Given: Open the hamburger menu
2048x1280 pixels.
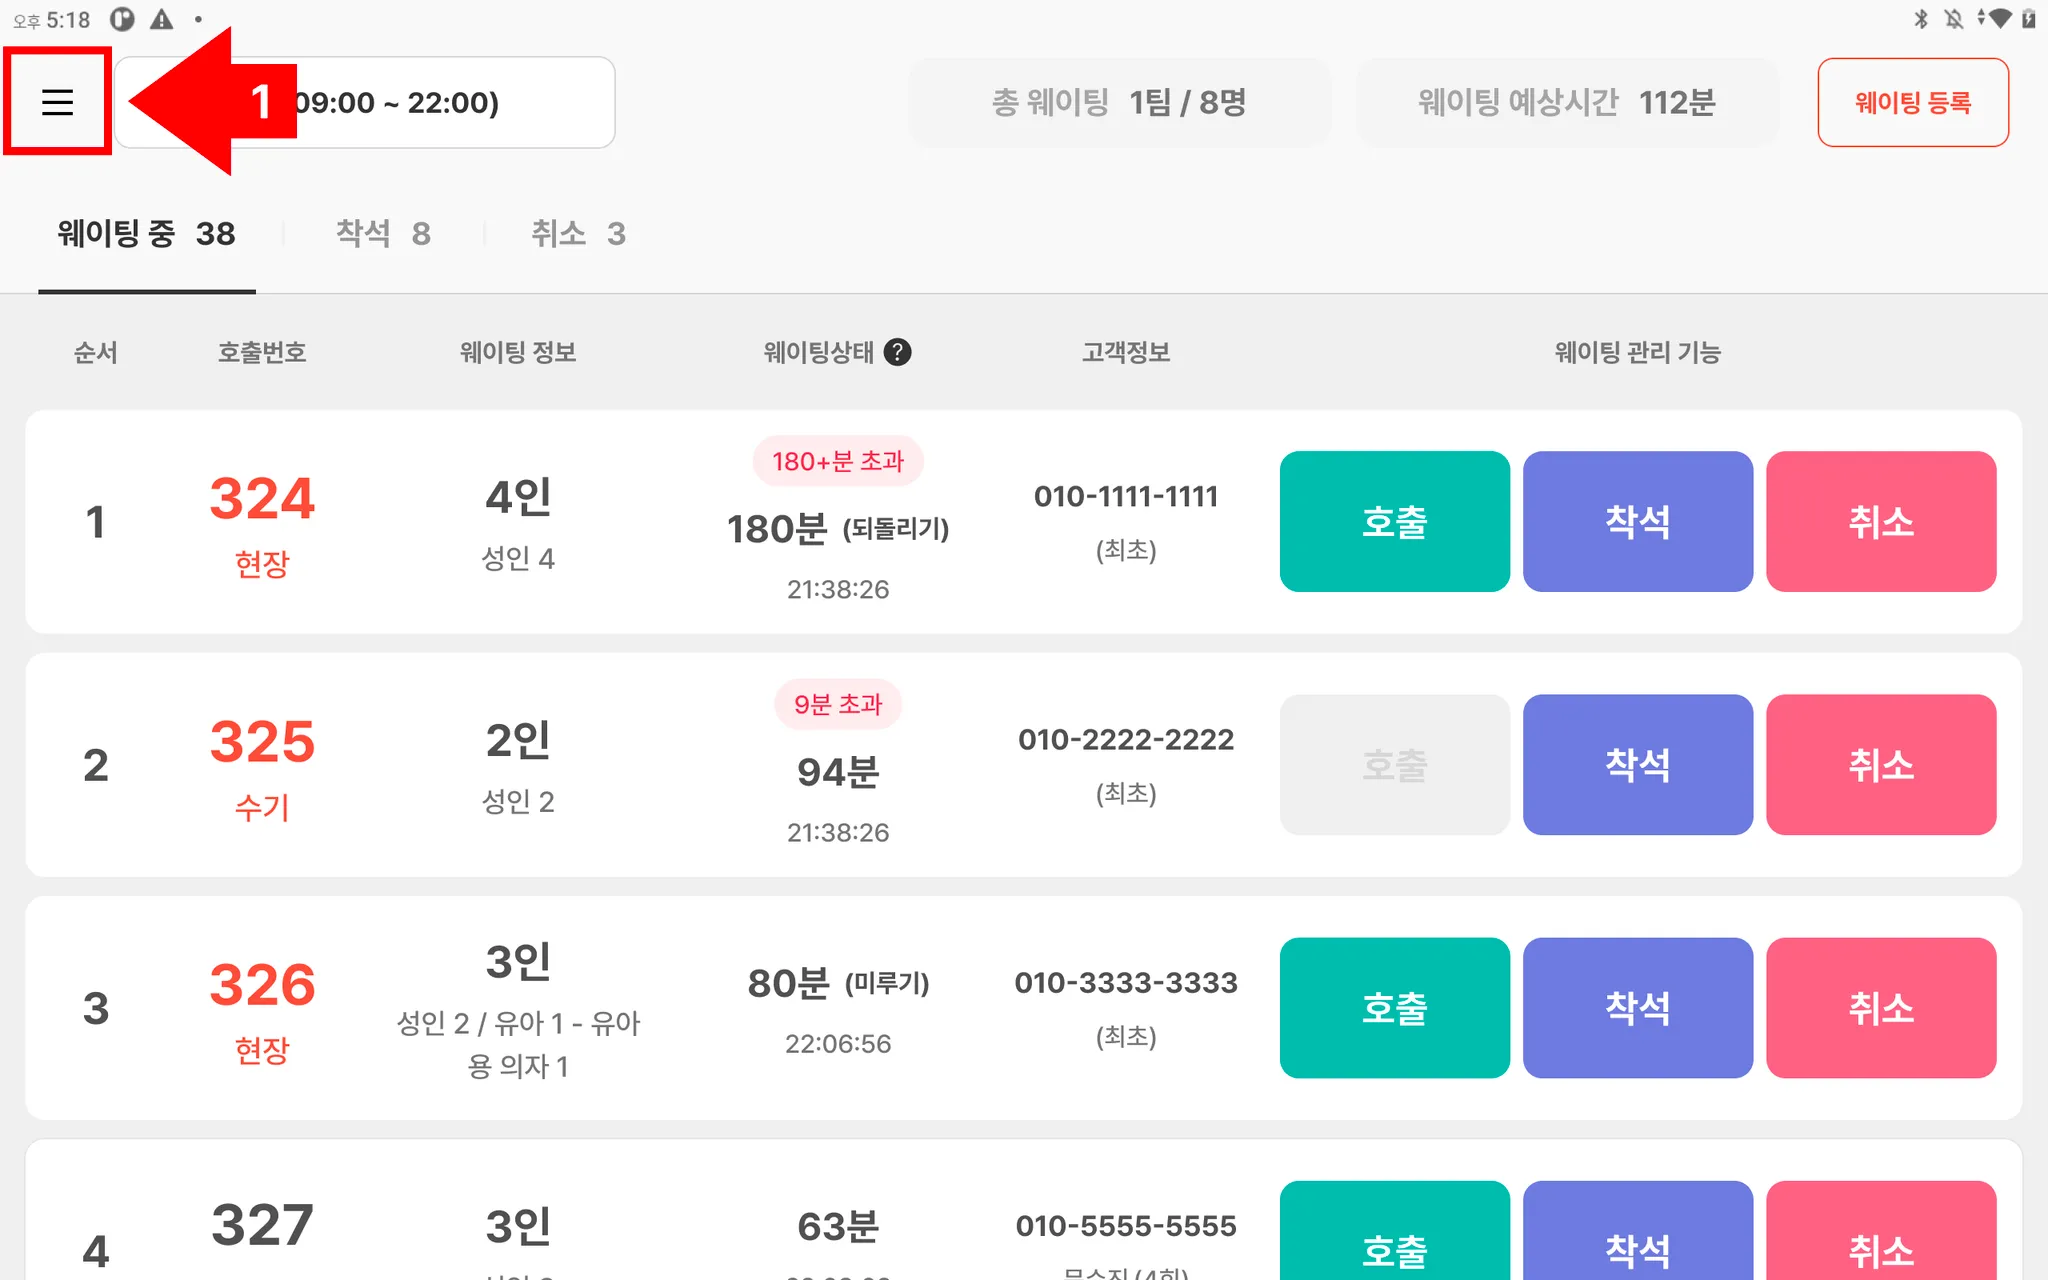Looking at the screenshot, I should click(57, 101).
